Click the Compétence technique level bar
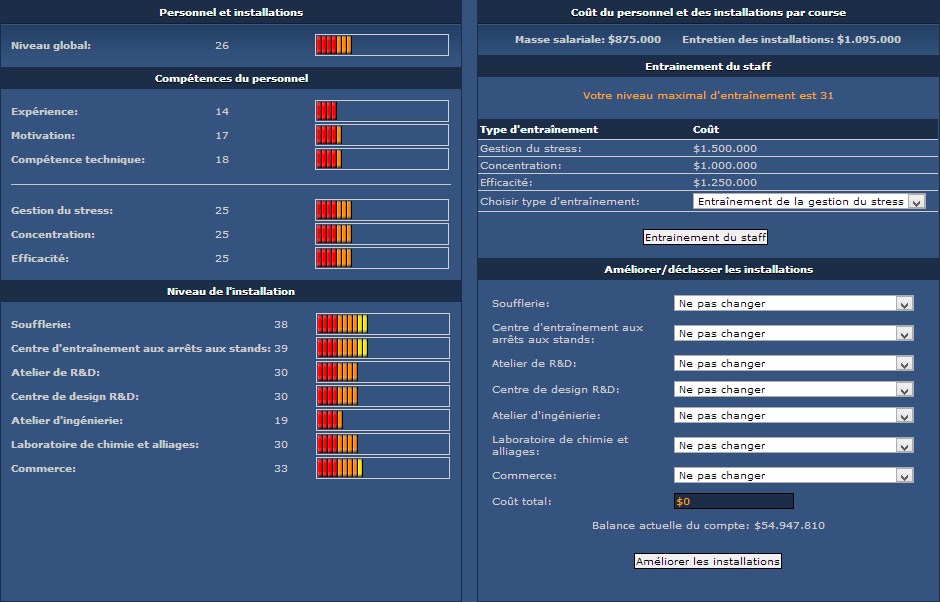This screenshot has width=940, height=602. click(382, 159)
